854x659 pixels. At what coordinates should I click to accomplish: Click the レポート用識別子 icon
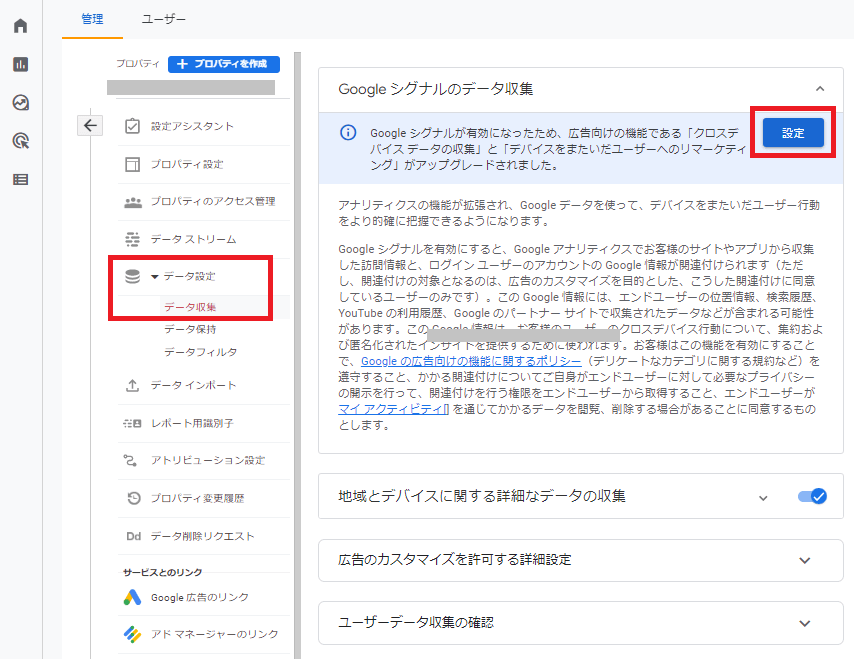pyautogui.click(x=132, y=423)
